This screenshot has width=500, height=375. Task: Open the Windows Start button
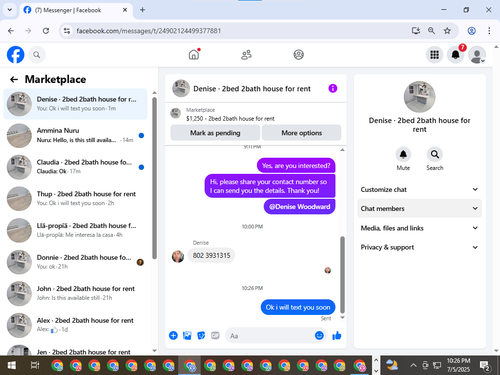[x=12, y=366]
